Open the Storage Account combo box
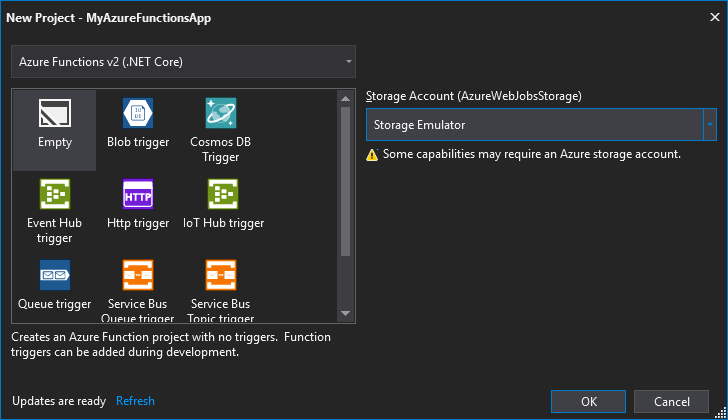 coord(541,124)
